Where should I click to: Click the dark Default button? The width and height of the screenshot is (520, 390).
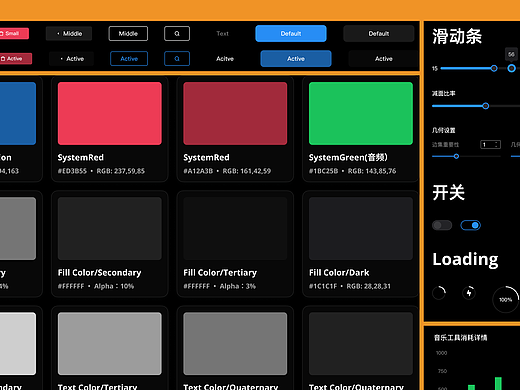pos(379,33)
